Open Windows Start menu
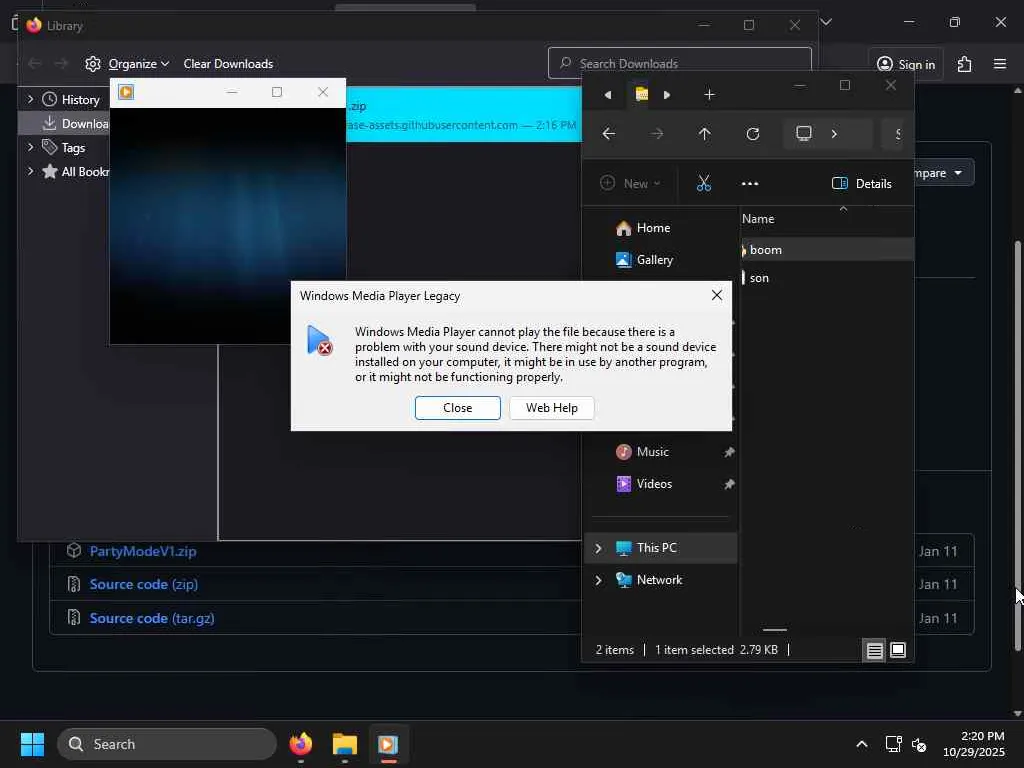1024x768 pixels. (x=32, y=744)
